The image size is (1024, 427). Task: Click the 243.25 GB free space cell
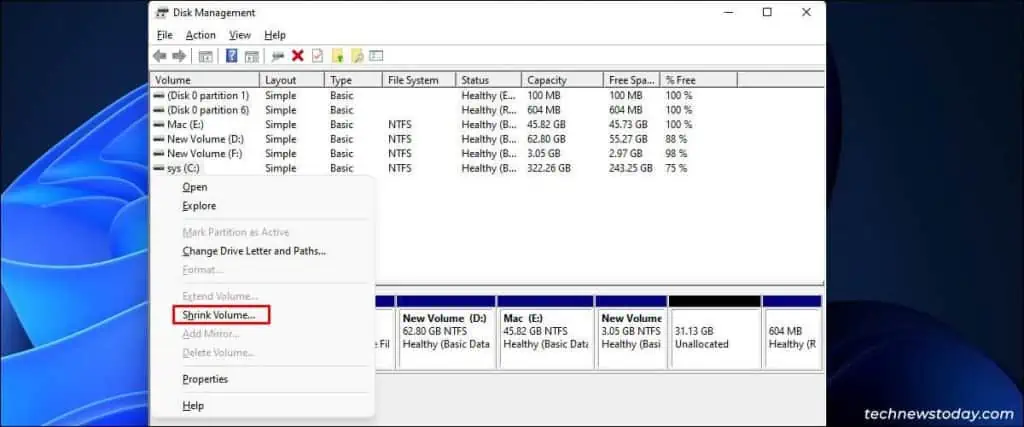tap(631, 168)
